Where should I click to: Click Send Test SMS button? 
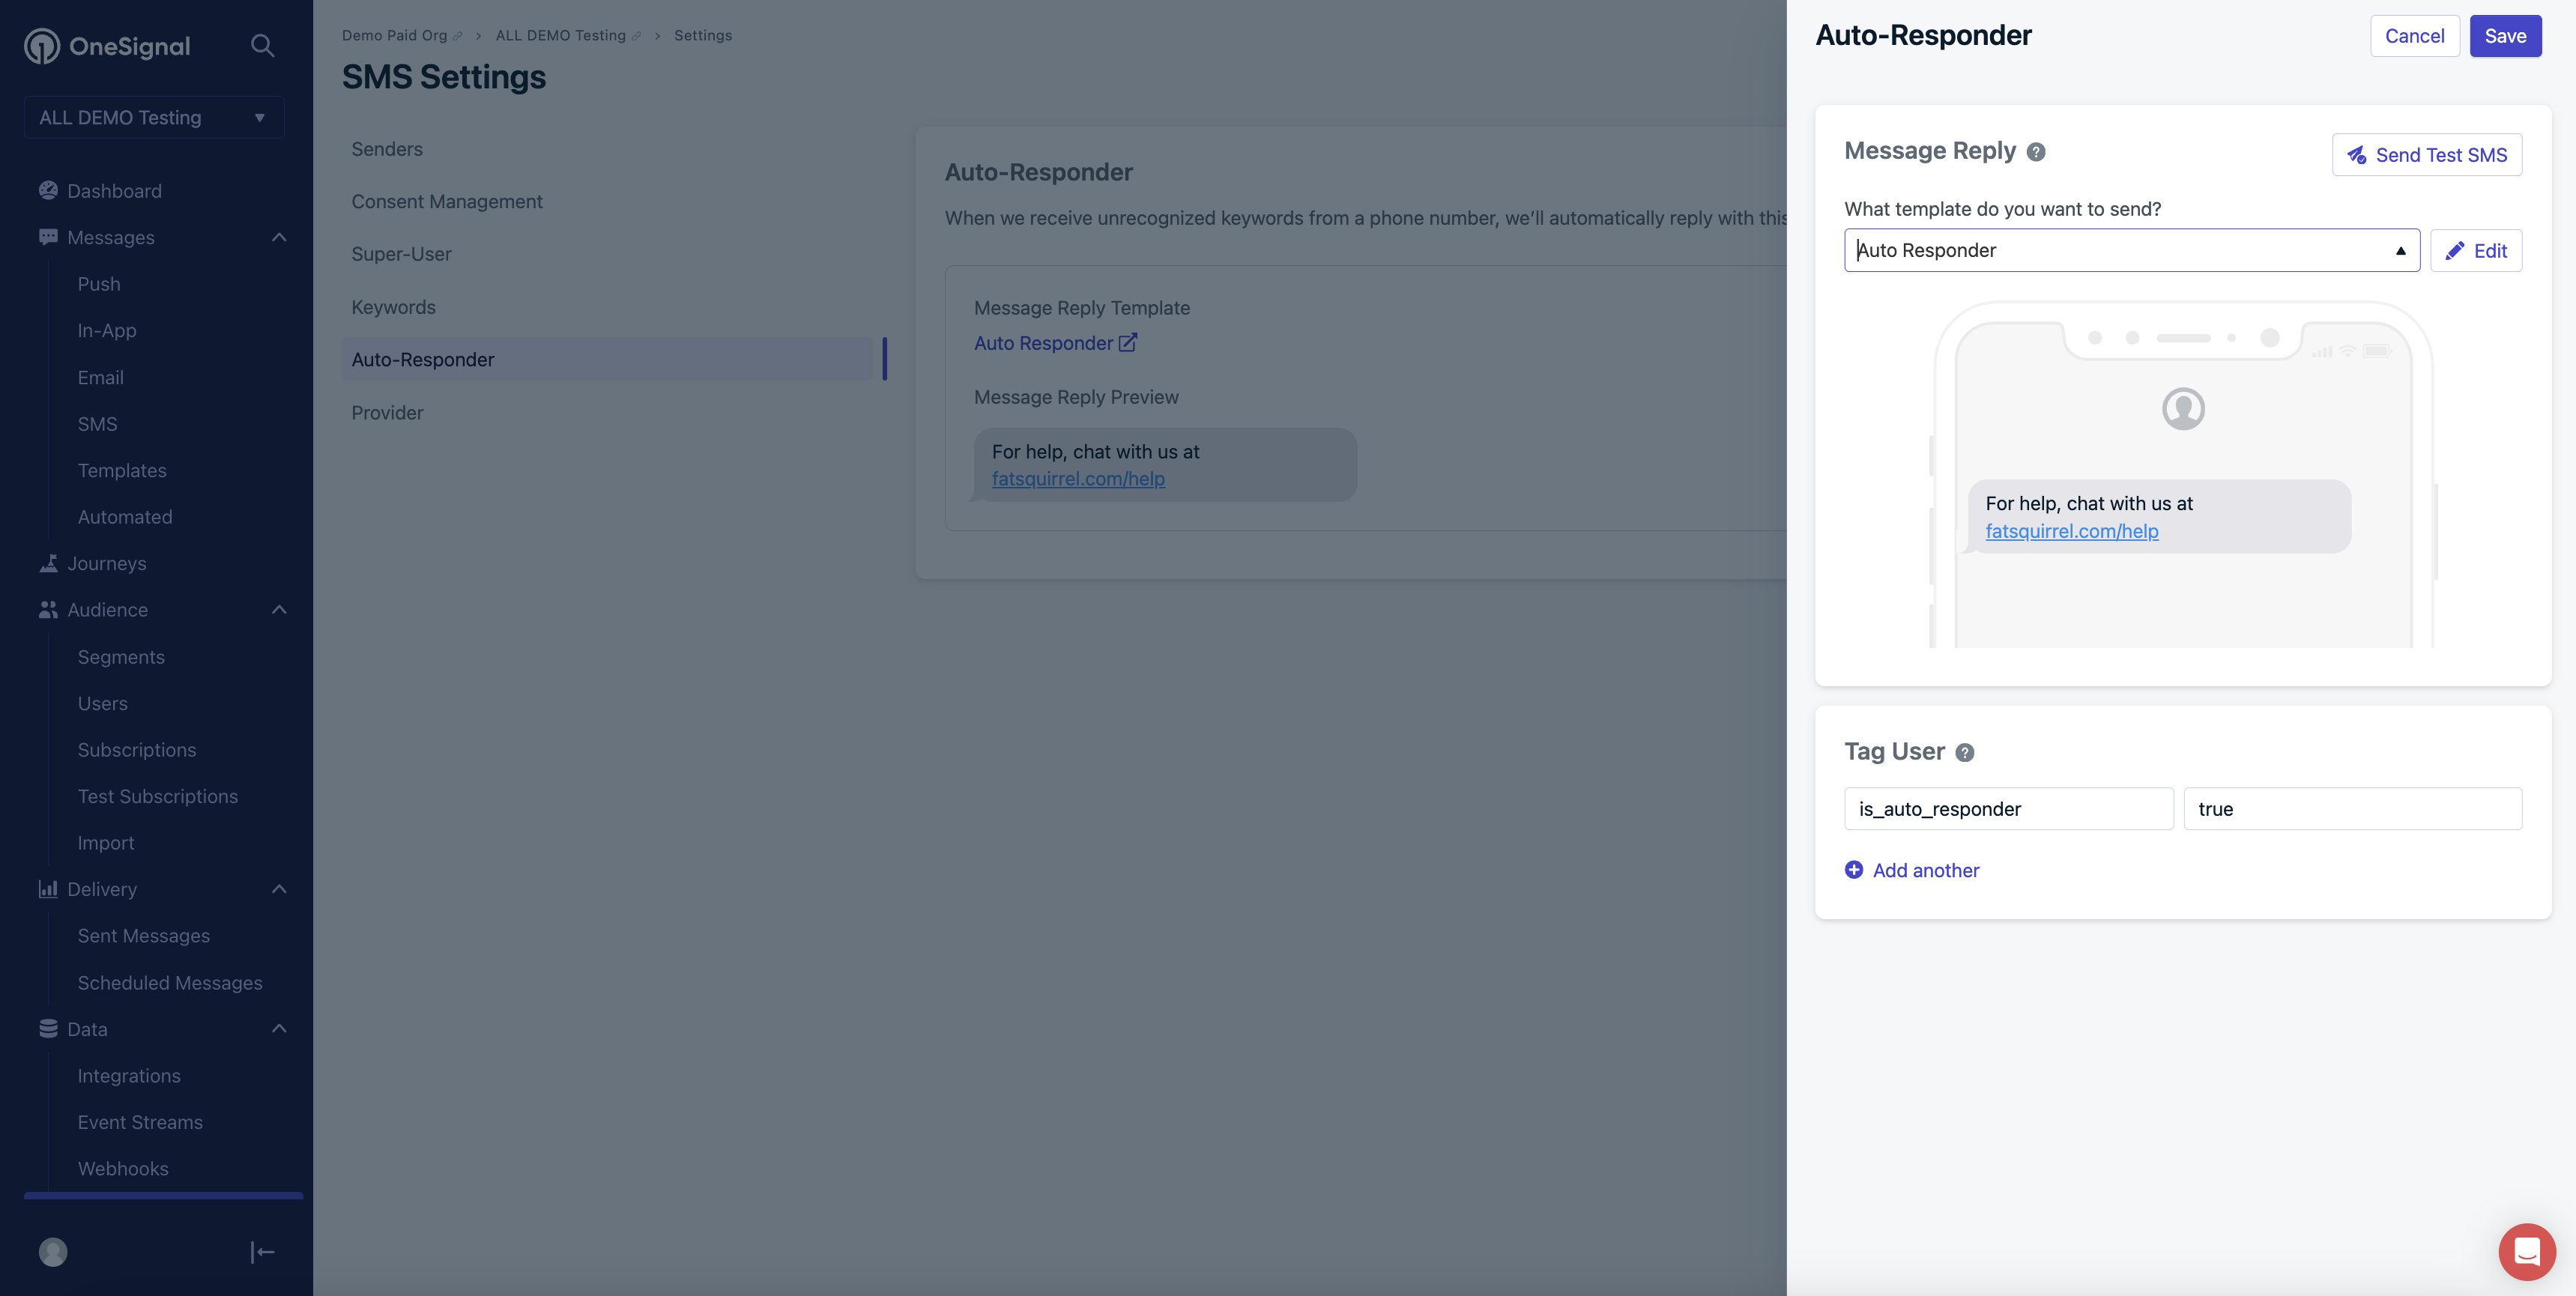(x=2427, y=154)
